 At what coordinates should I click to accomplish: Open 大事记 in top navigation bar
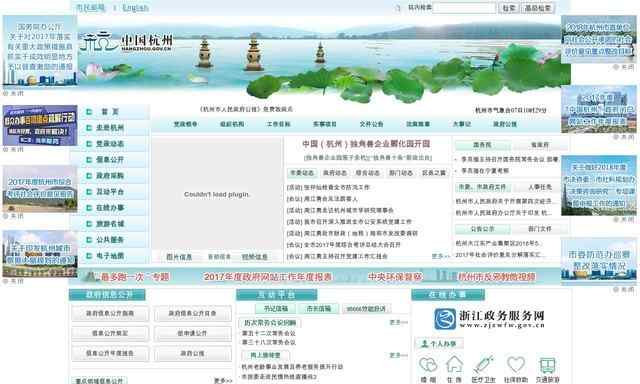click(x=462, y=124)
